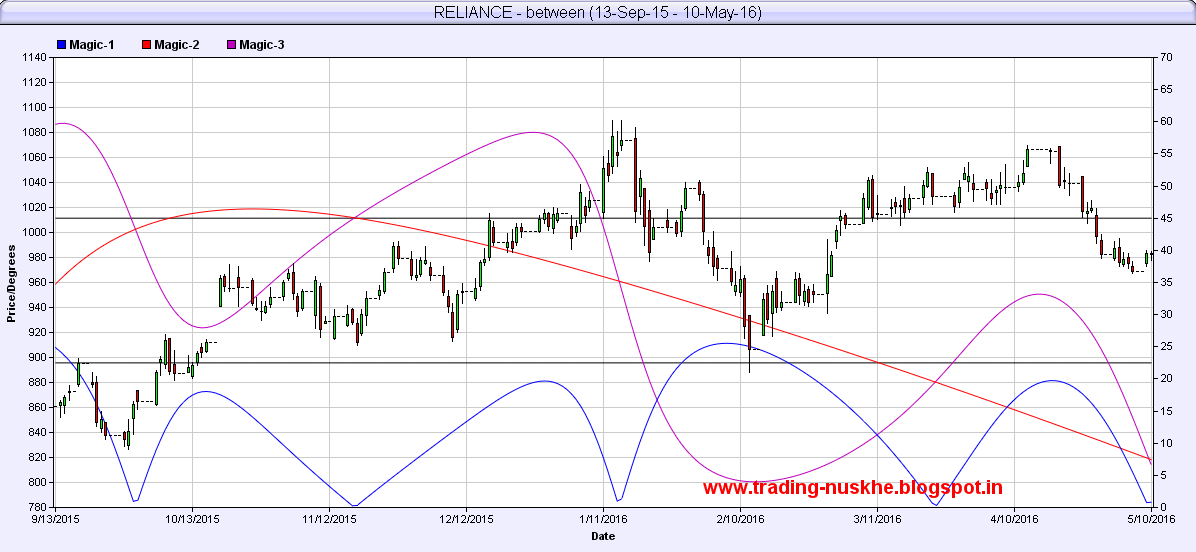Select the Magic-1 legend label

coord(92,45)
